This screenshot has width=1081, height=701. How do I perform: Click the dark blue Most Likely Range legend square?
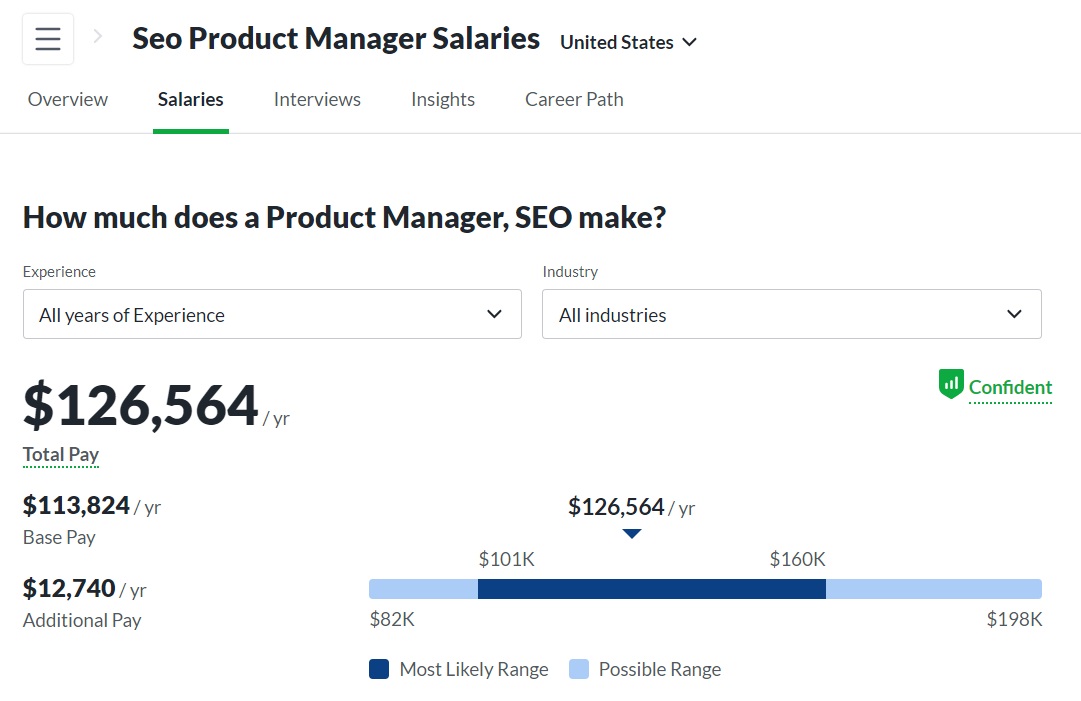pyautogui.click(x=379, y=669)
